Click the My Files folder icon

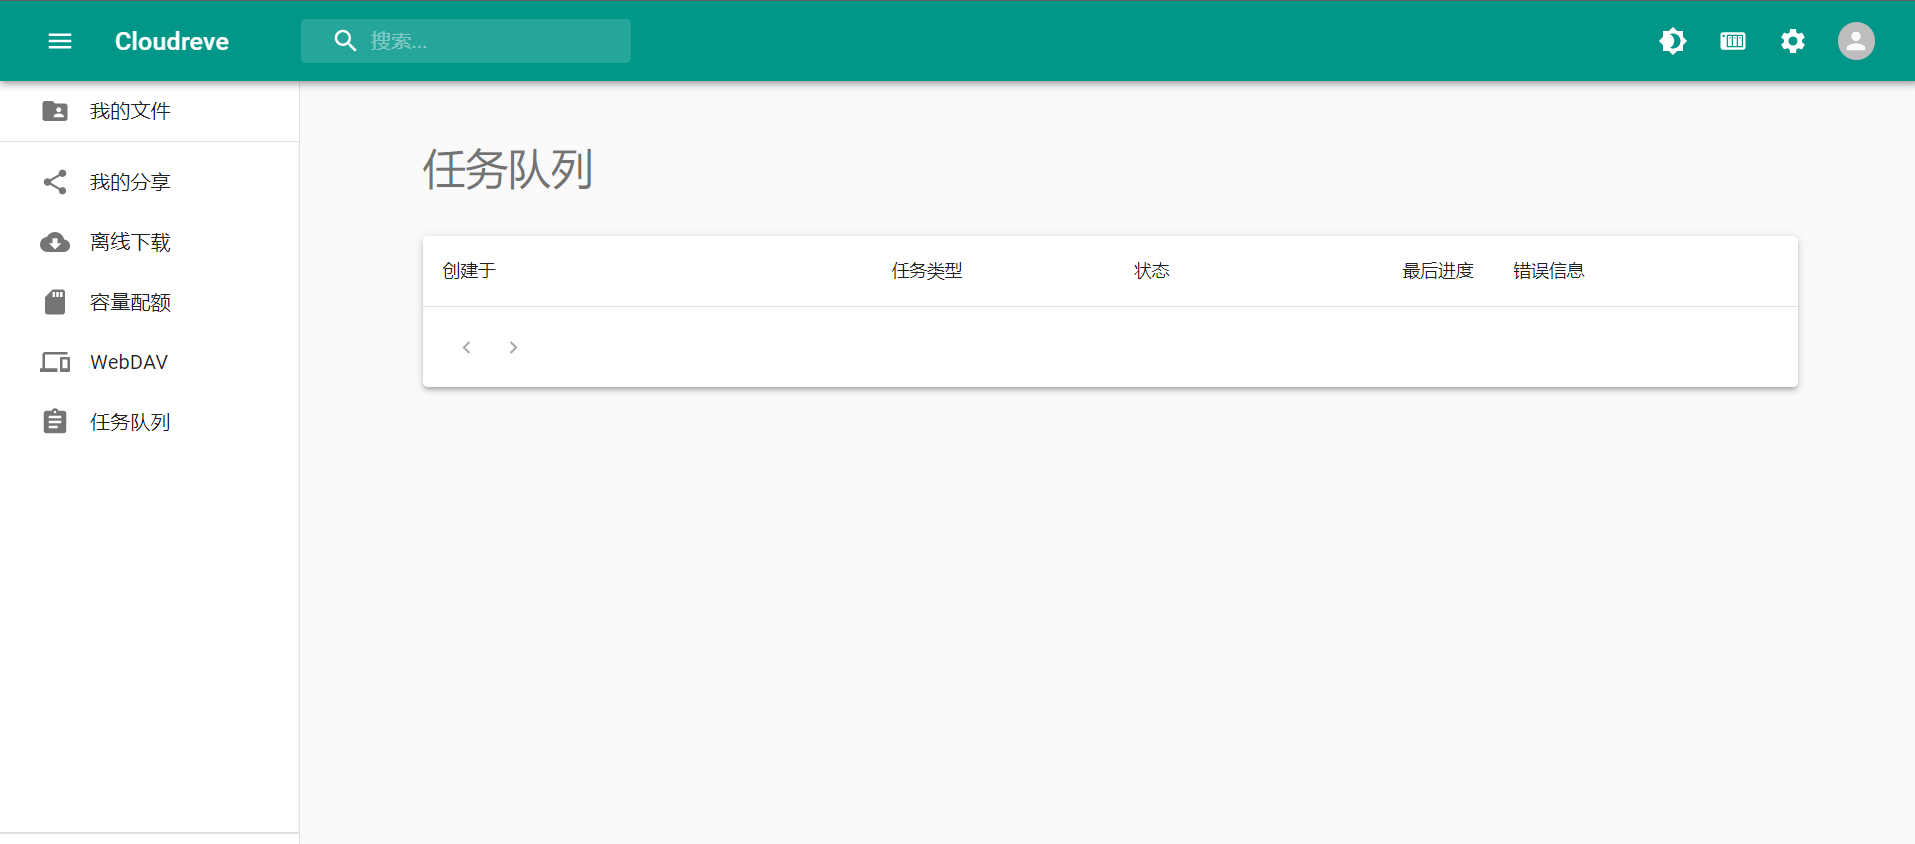pos(55,111)
